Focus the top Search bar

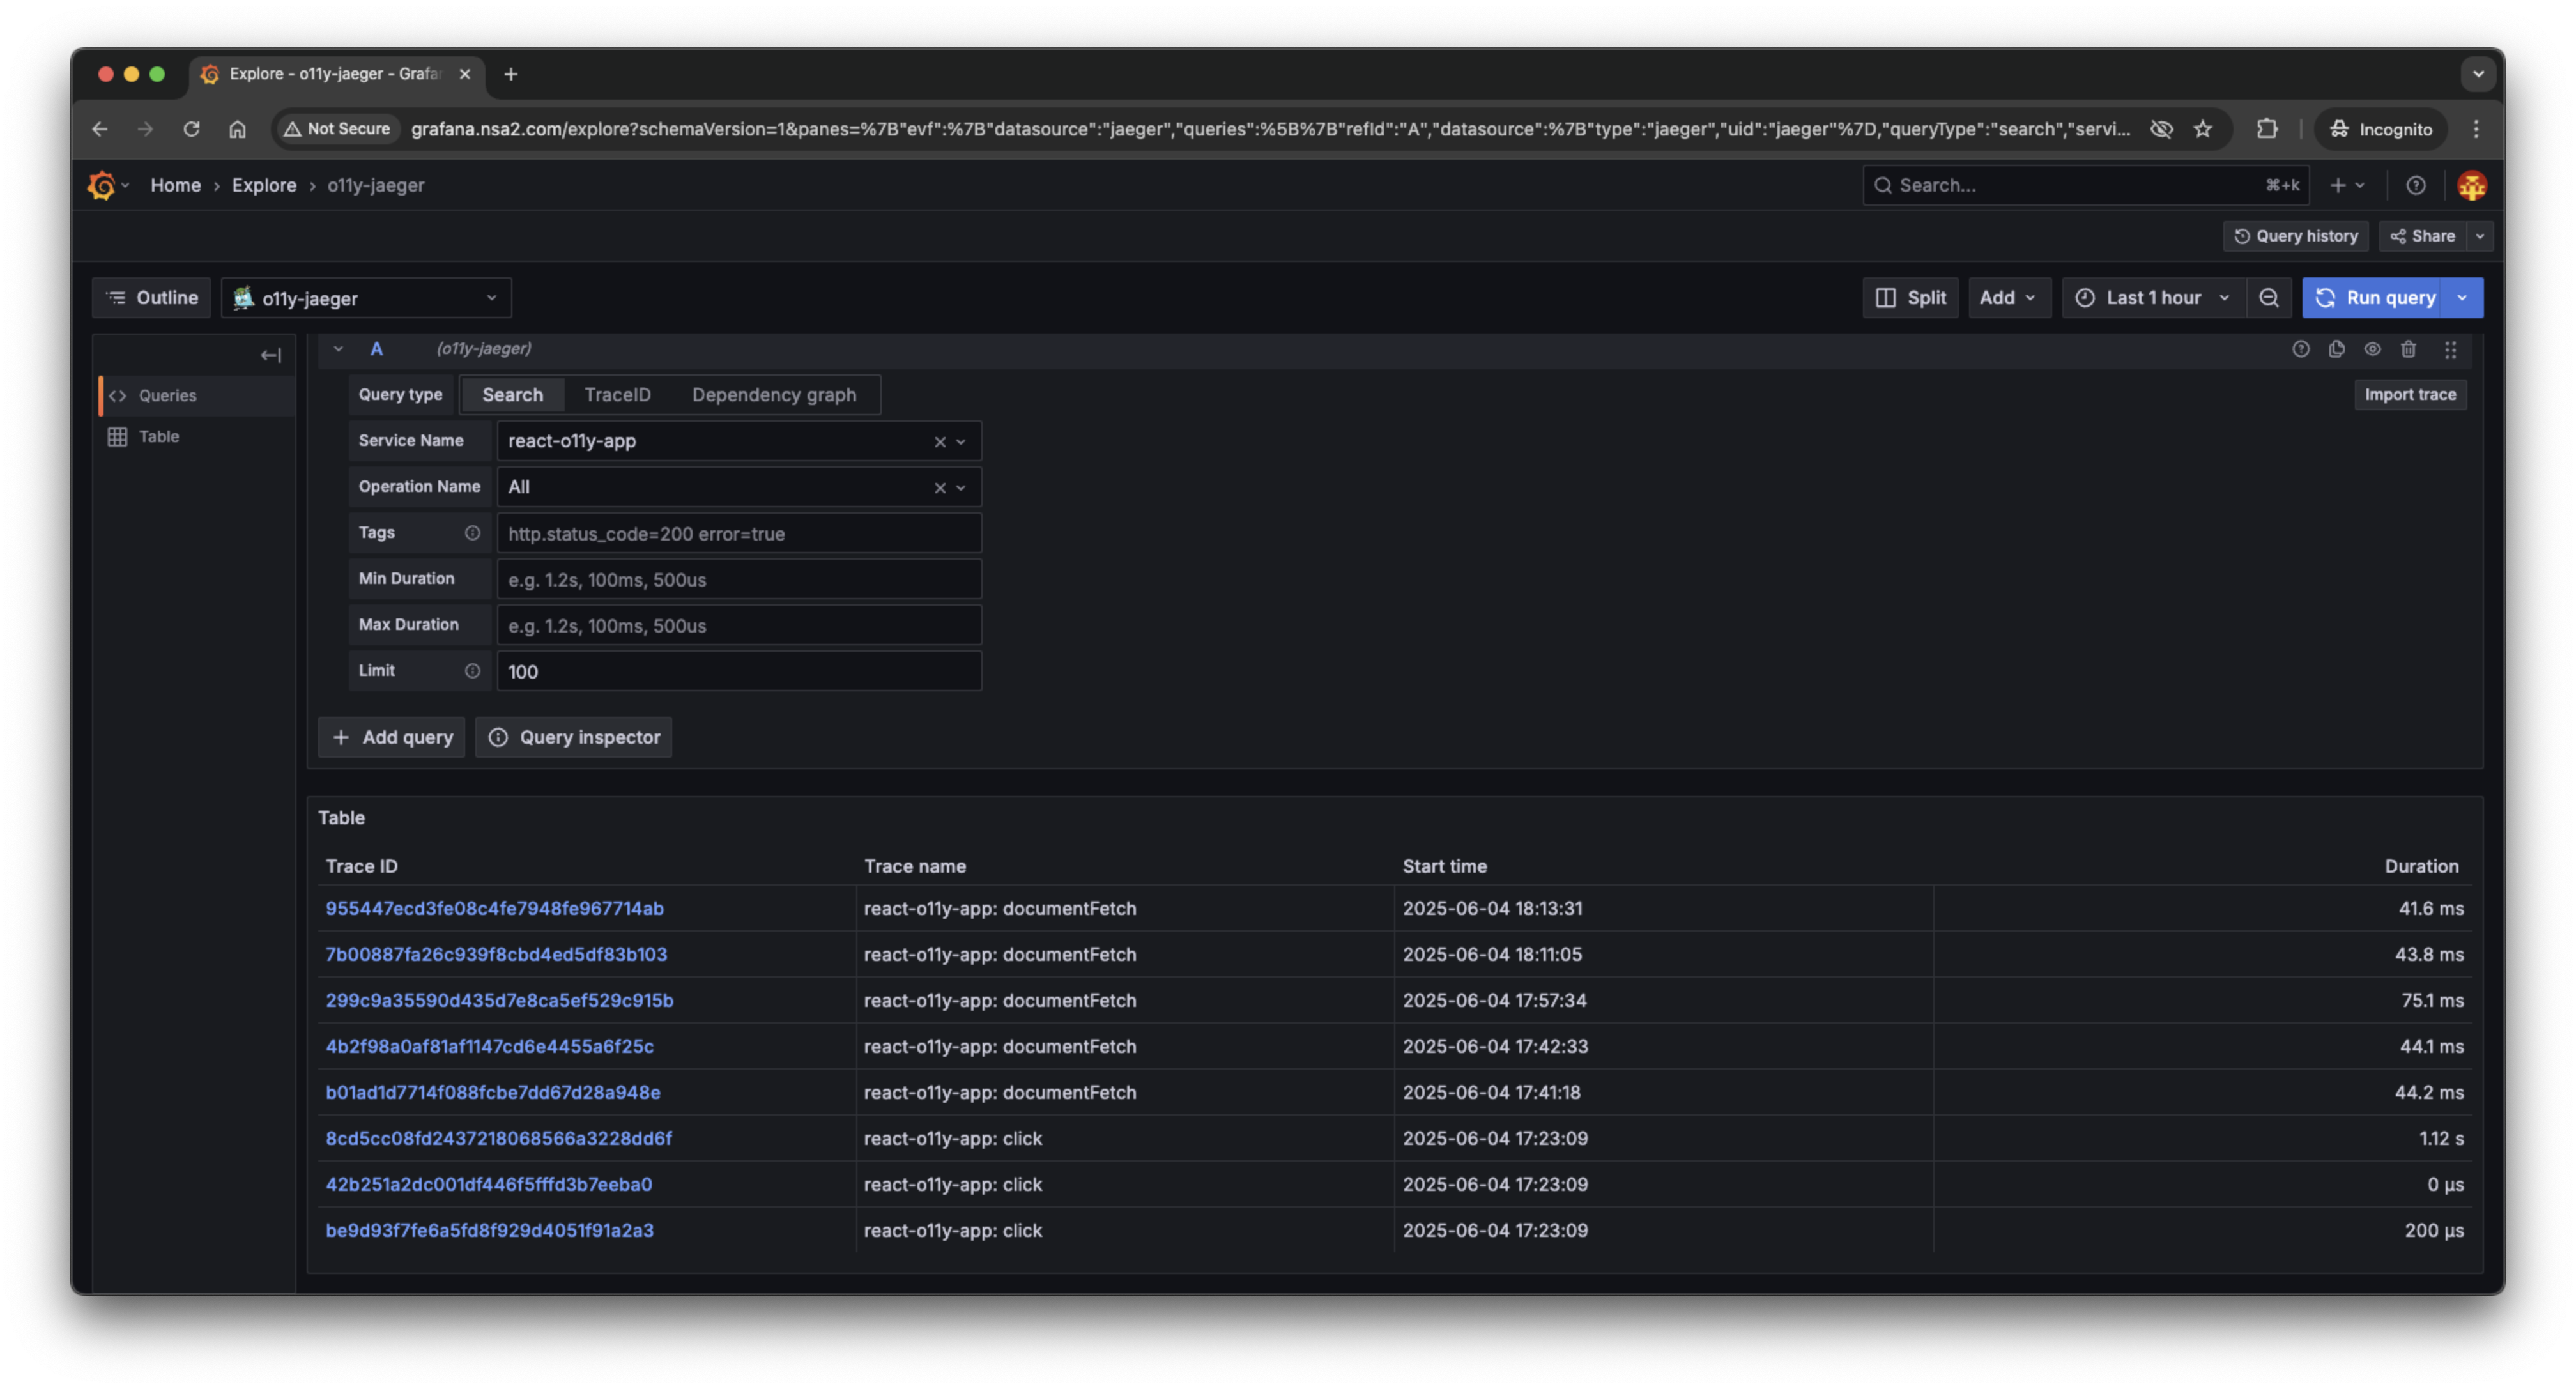(x=2086, y=185)
